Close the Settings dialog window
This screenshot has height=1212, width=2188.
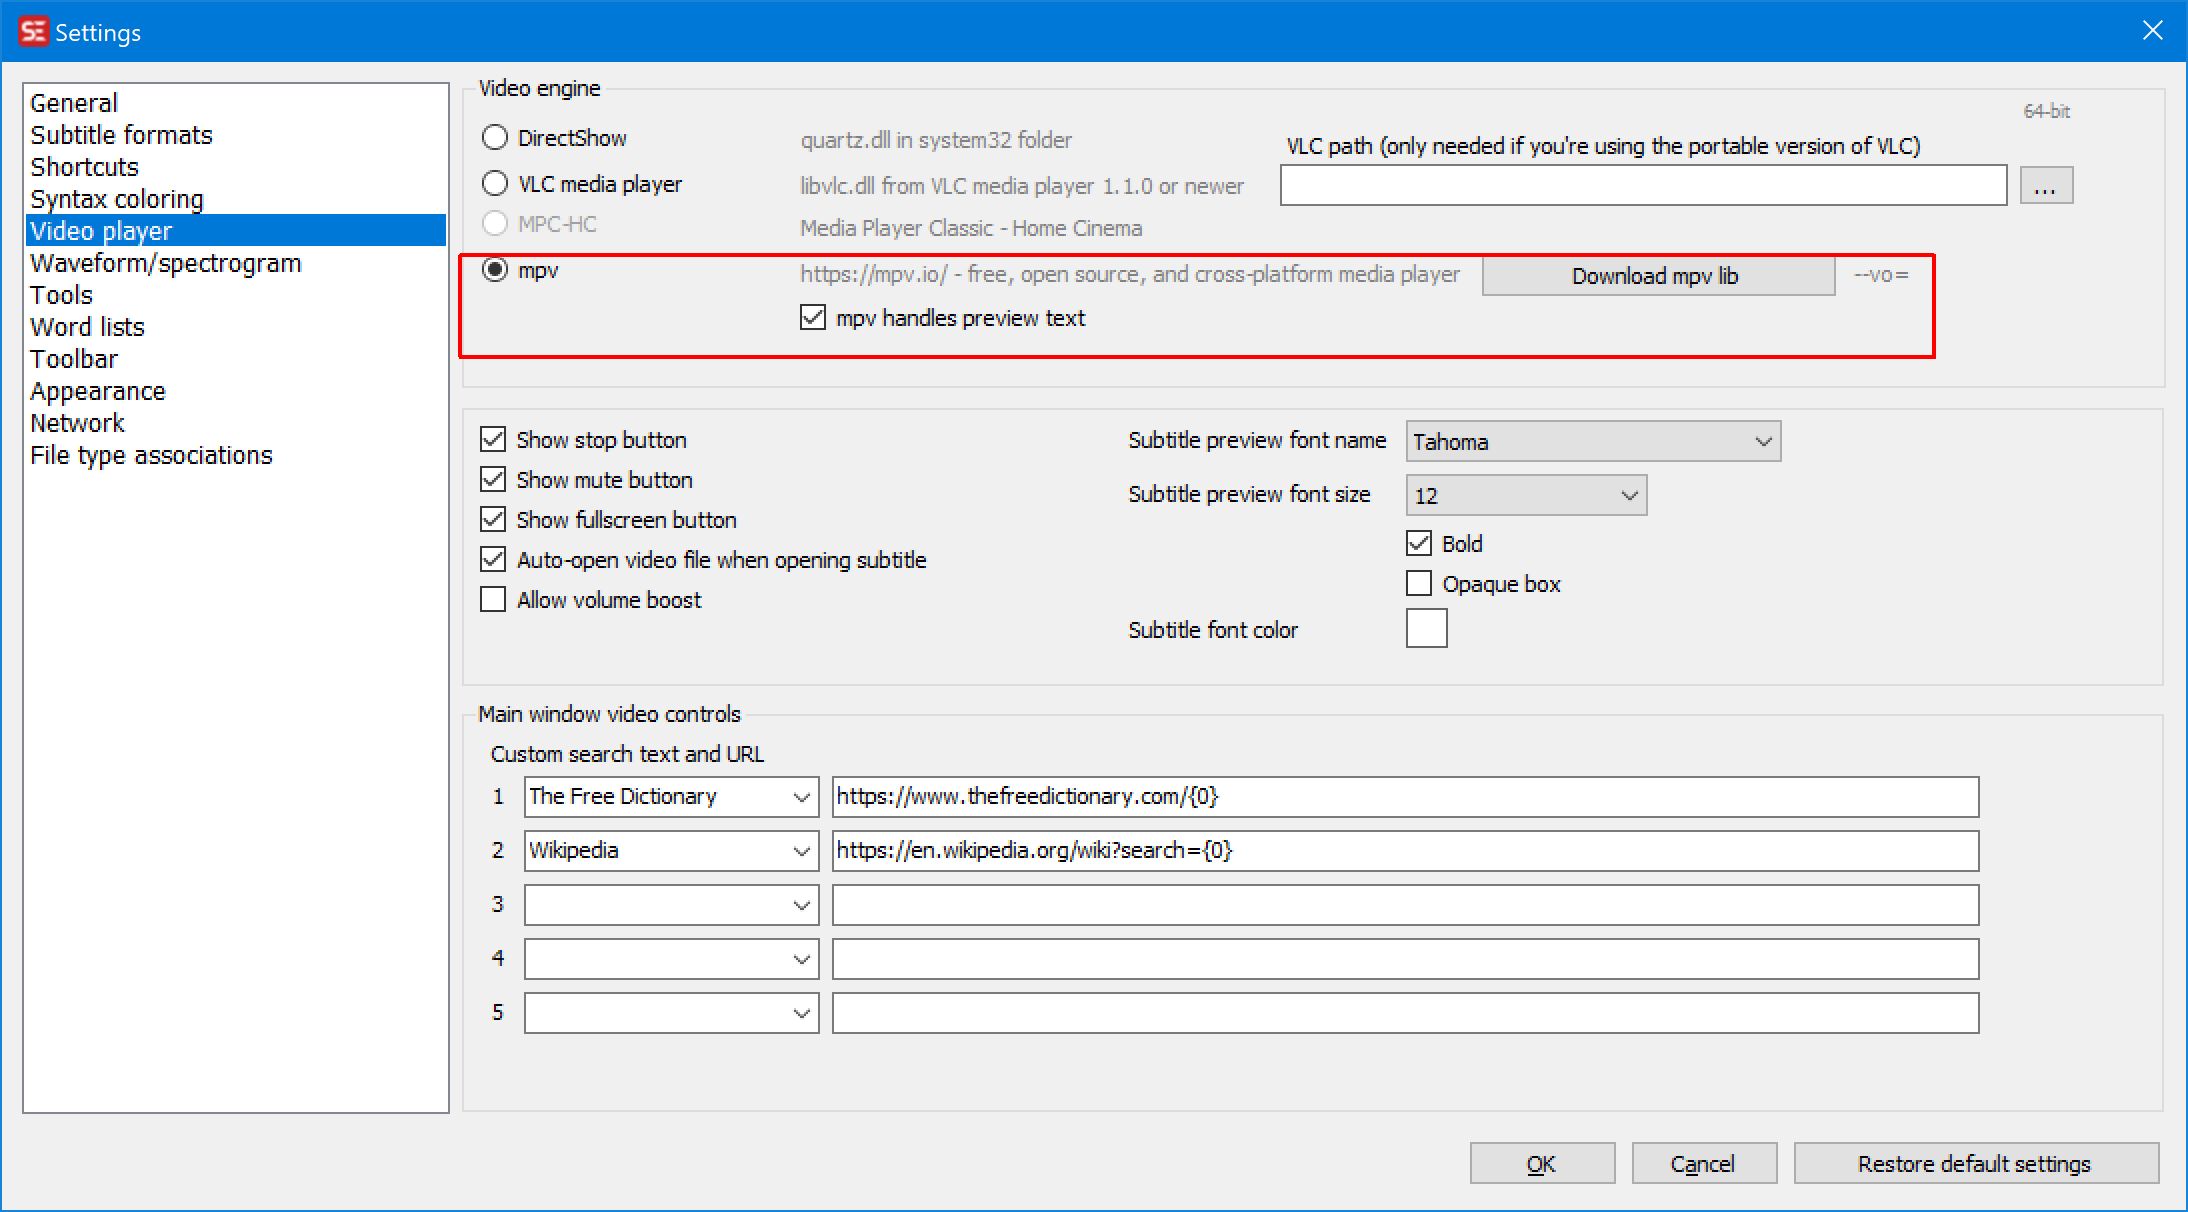point(2152,31)
